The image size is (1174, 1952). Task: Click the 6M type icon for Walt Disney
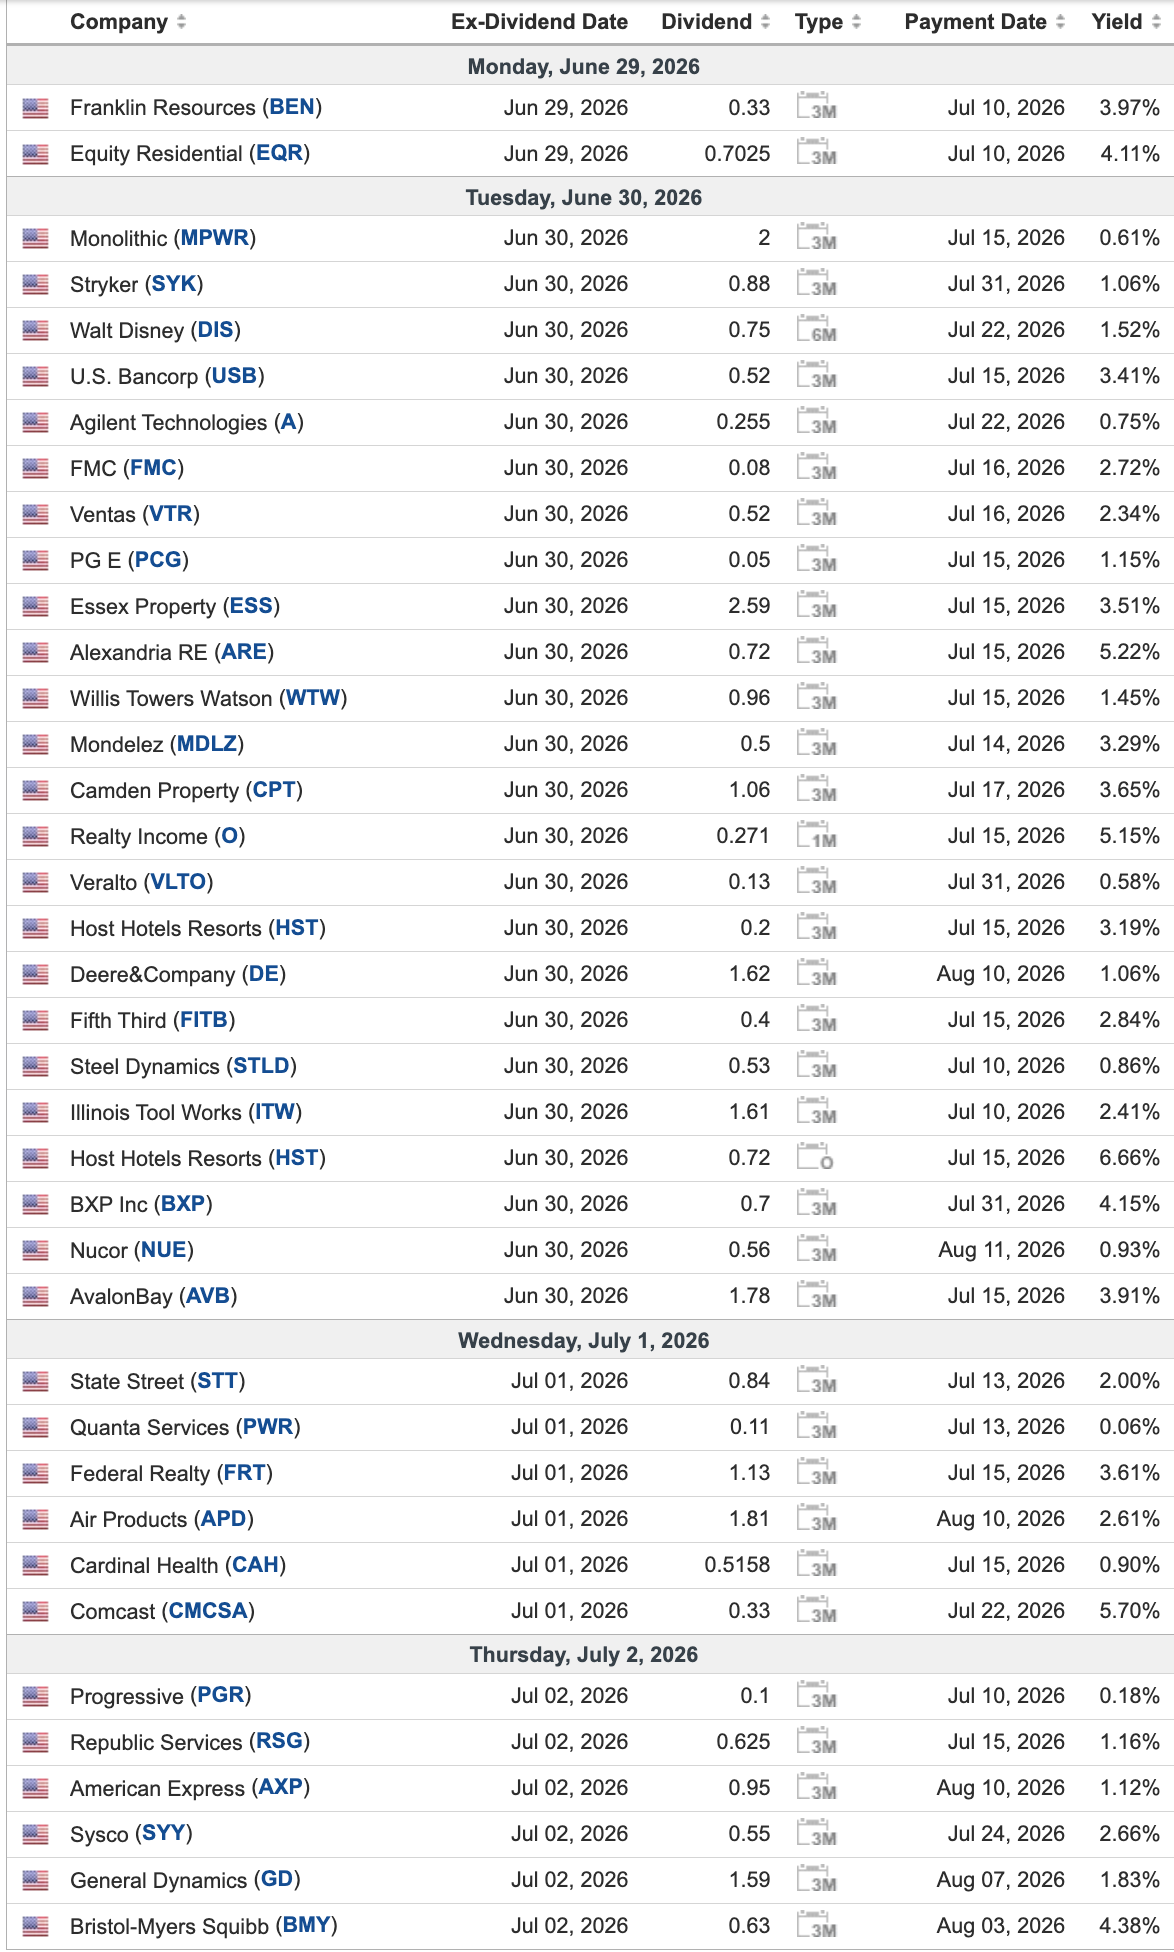816,329
